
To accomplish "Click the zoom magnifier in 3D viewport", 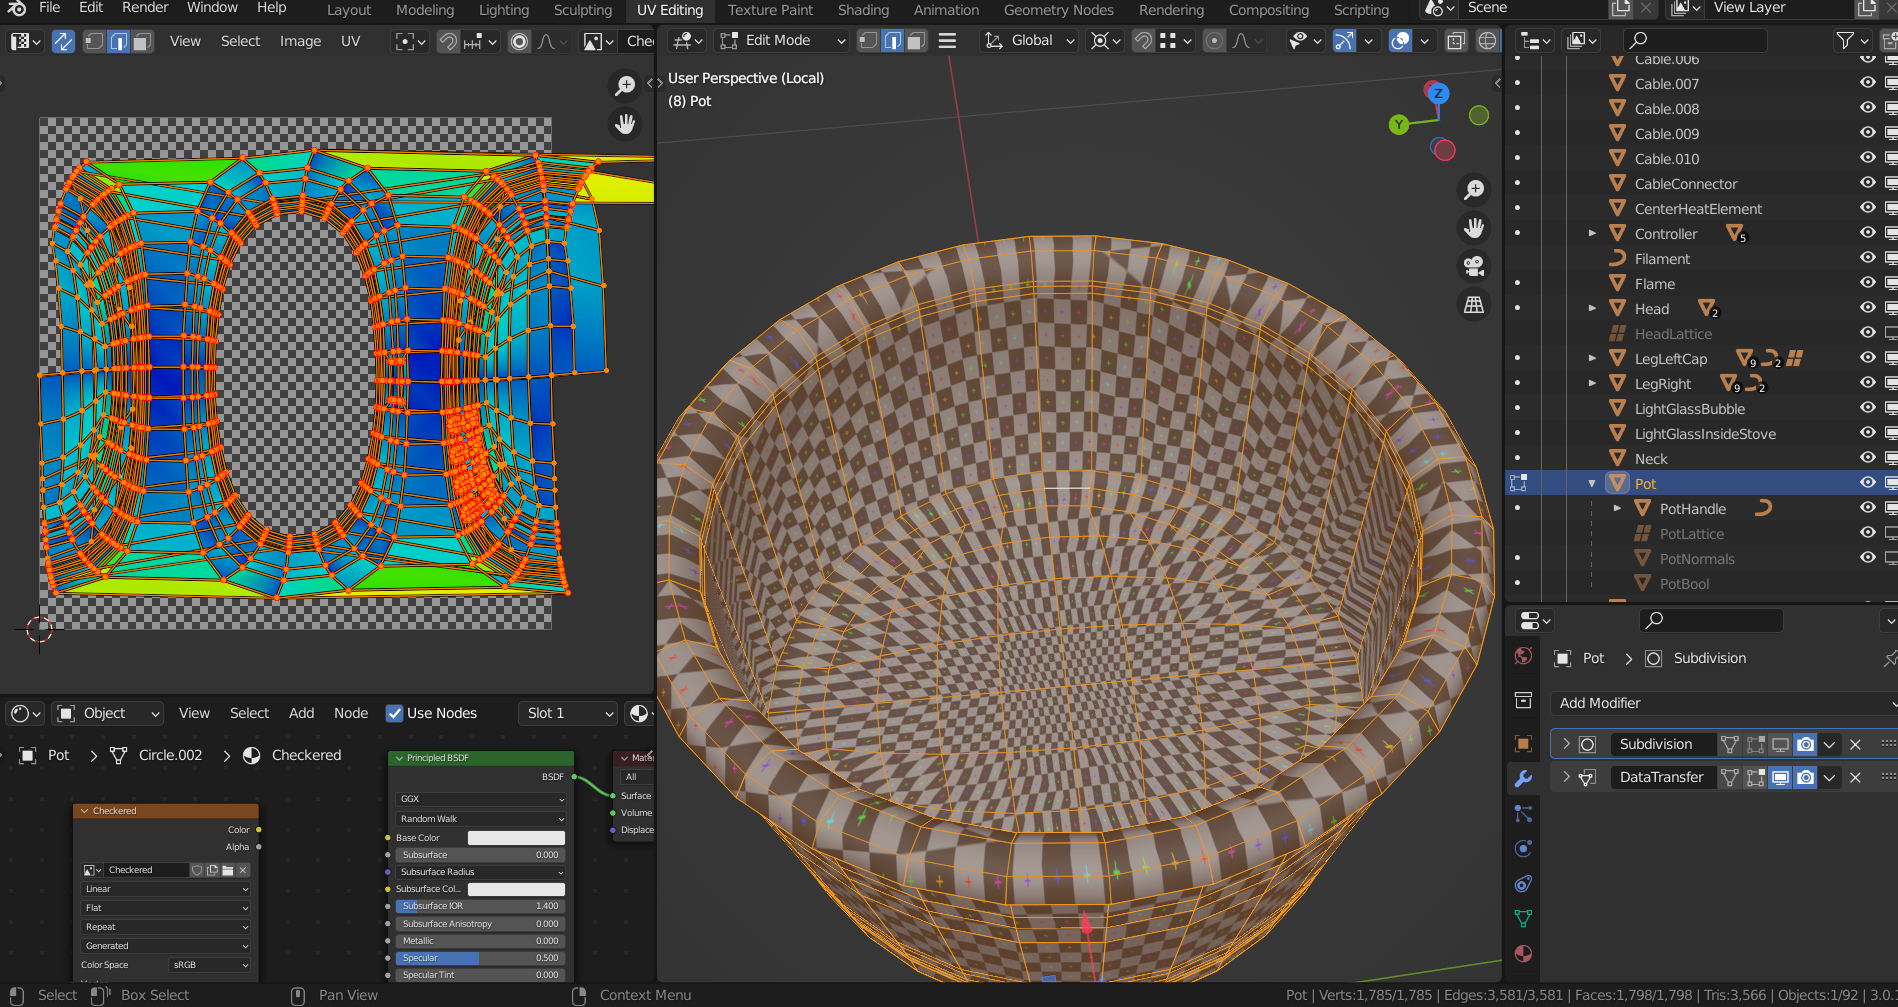I will click(x=1473, y=189).
